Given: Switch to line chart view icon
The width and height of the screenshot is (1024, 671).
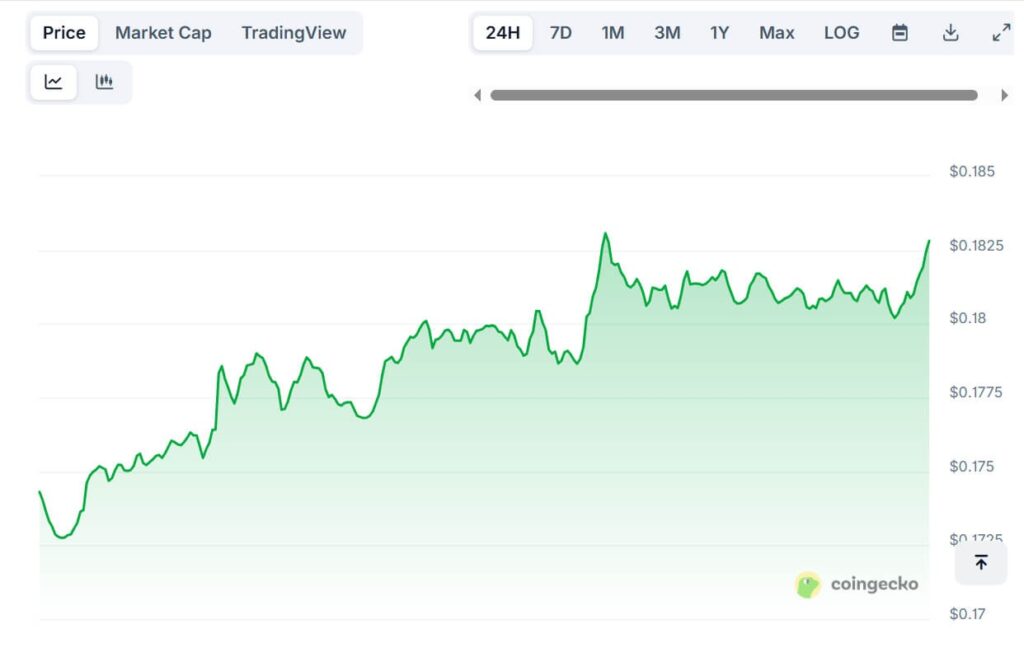Looking at the screenshot, I should click(54, 82).
